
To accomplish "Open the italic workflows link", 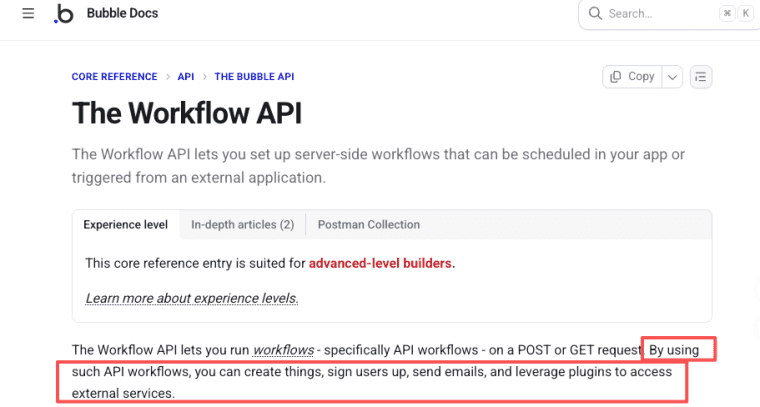I will pos(283,350).
